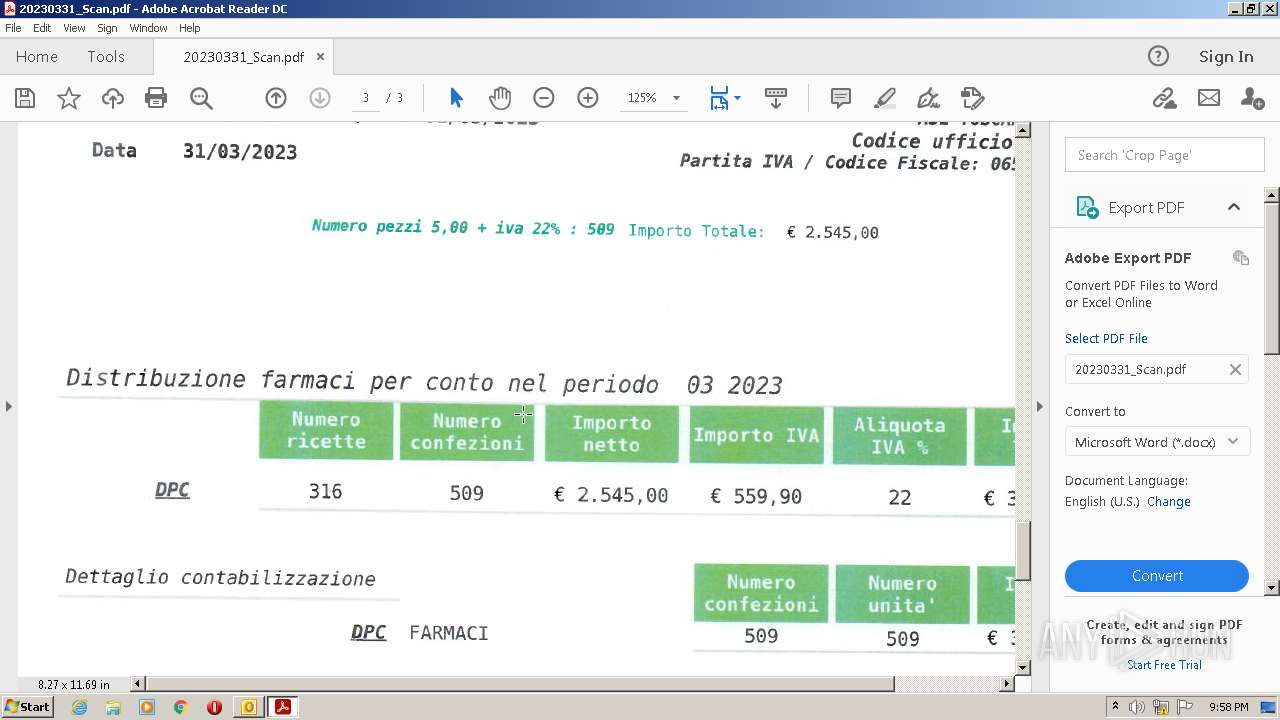This screenshot has height=720, width=1280.
Task: Open the stamp and more tools icon
Action: [972, 98]
